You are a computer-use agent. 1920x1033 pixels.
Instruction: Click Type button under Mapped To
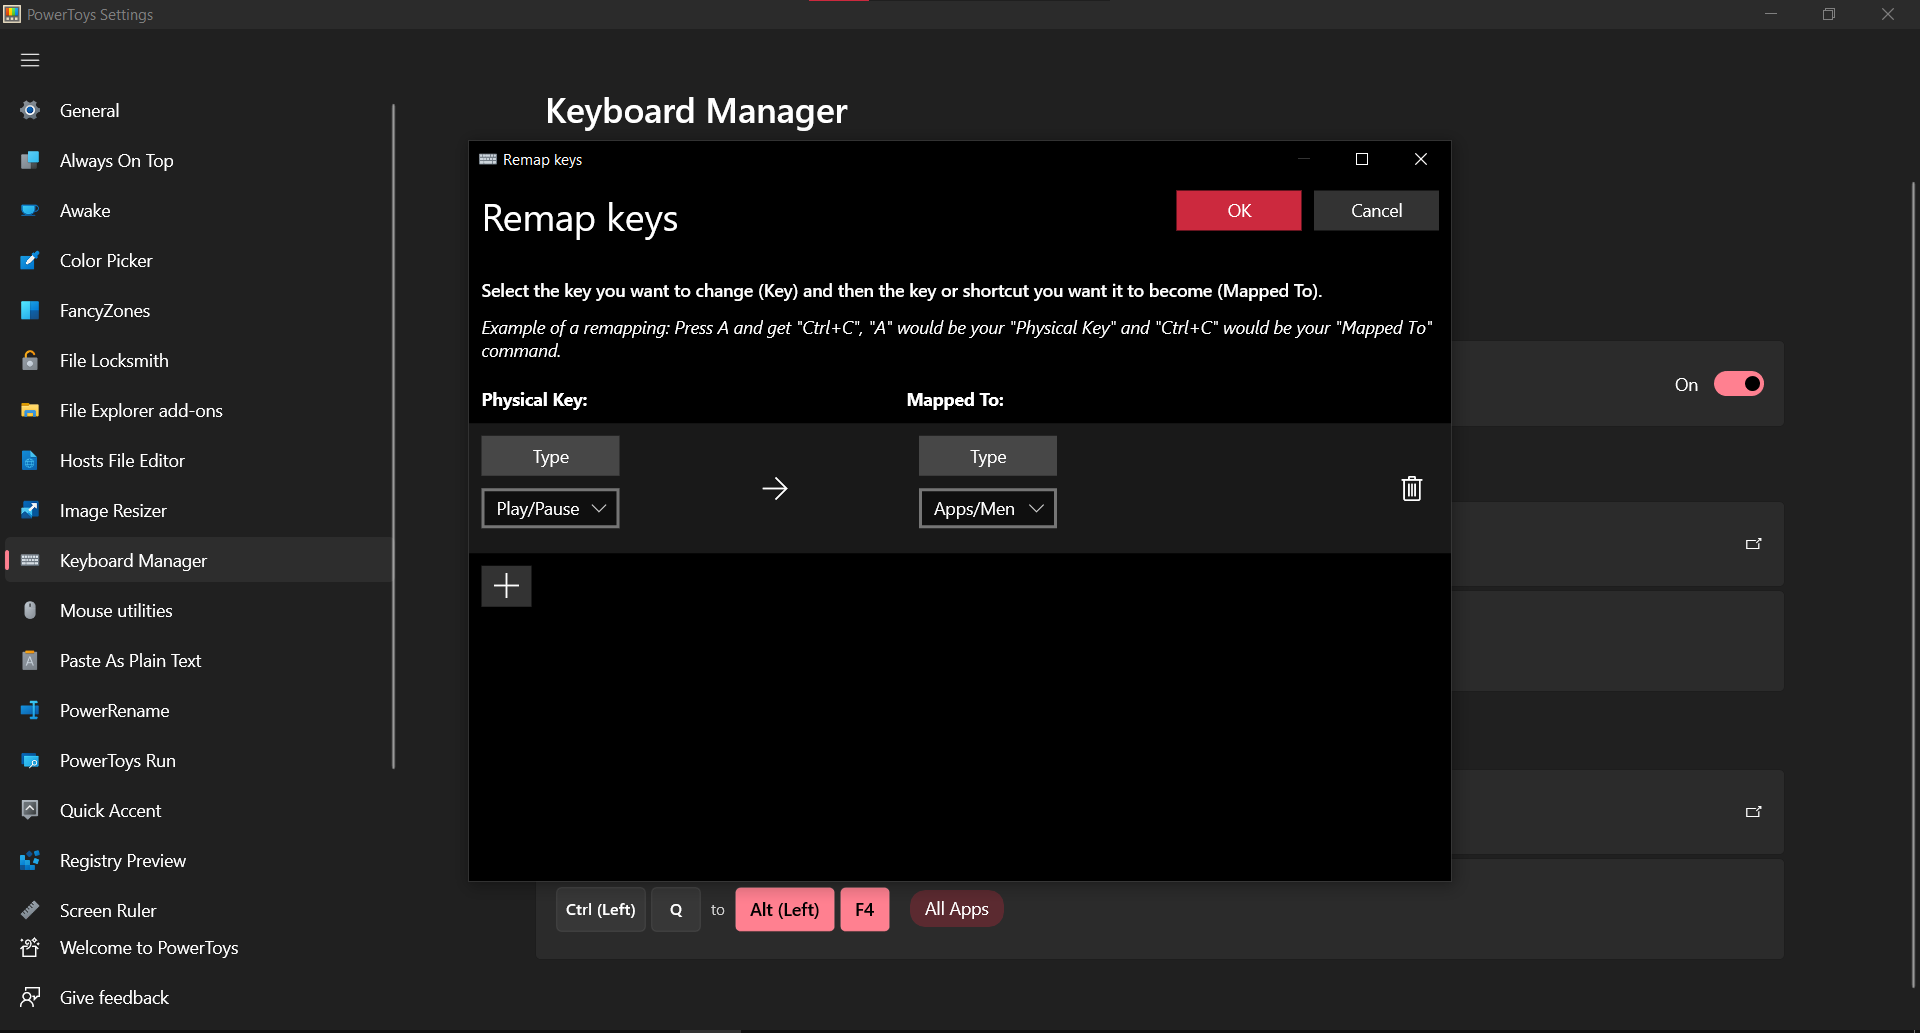[x=987, y=456]
